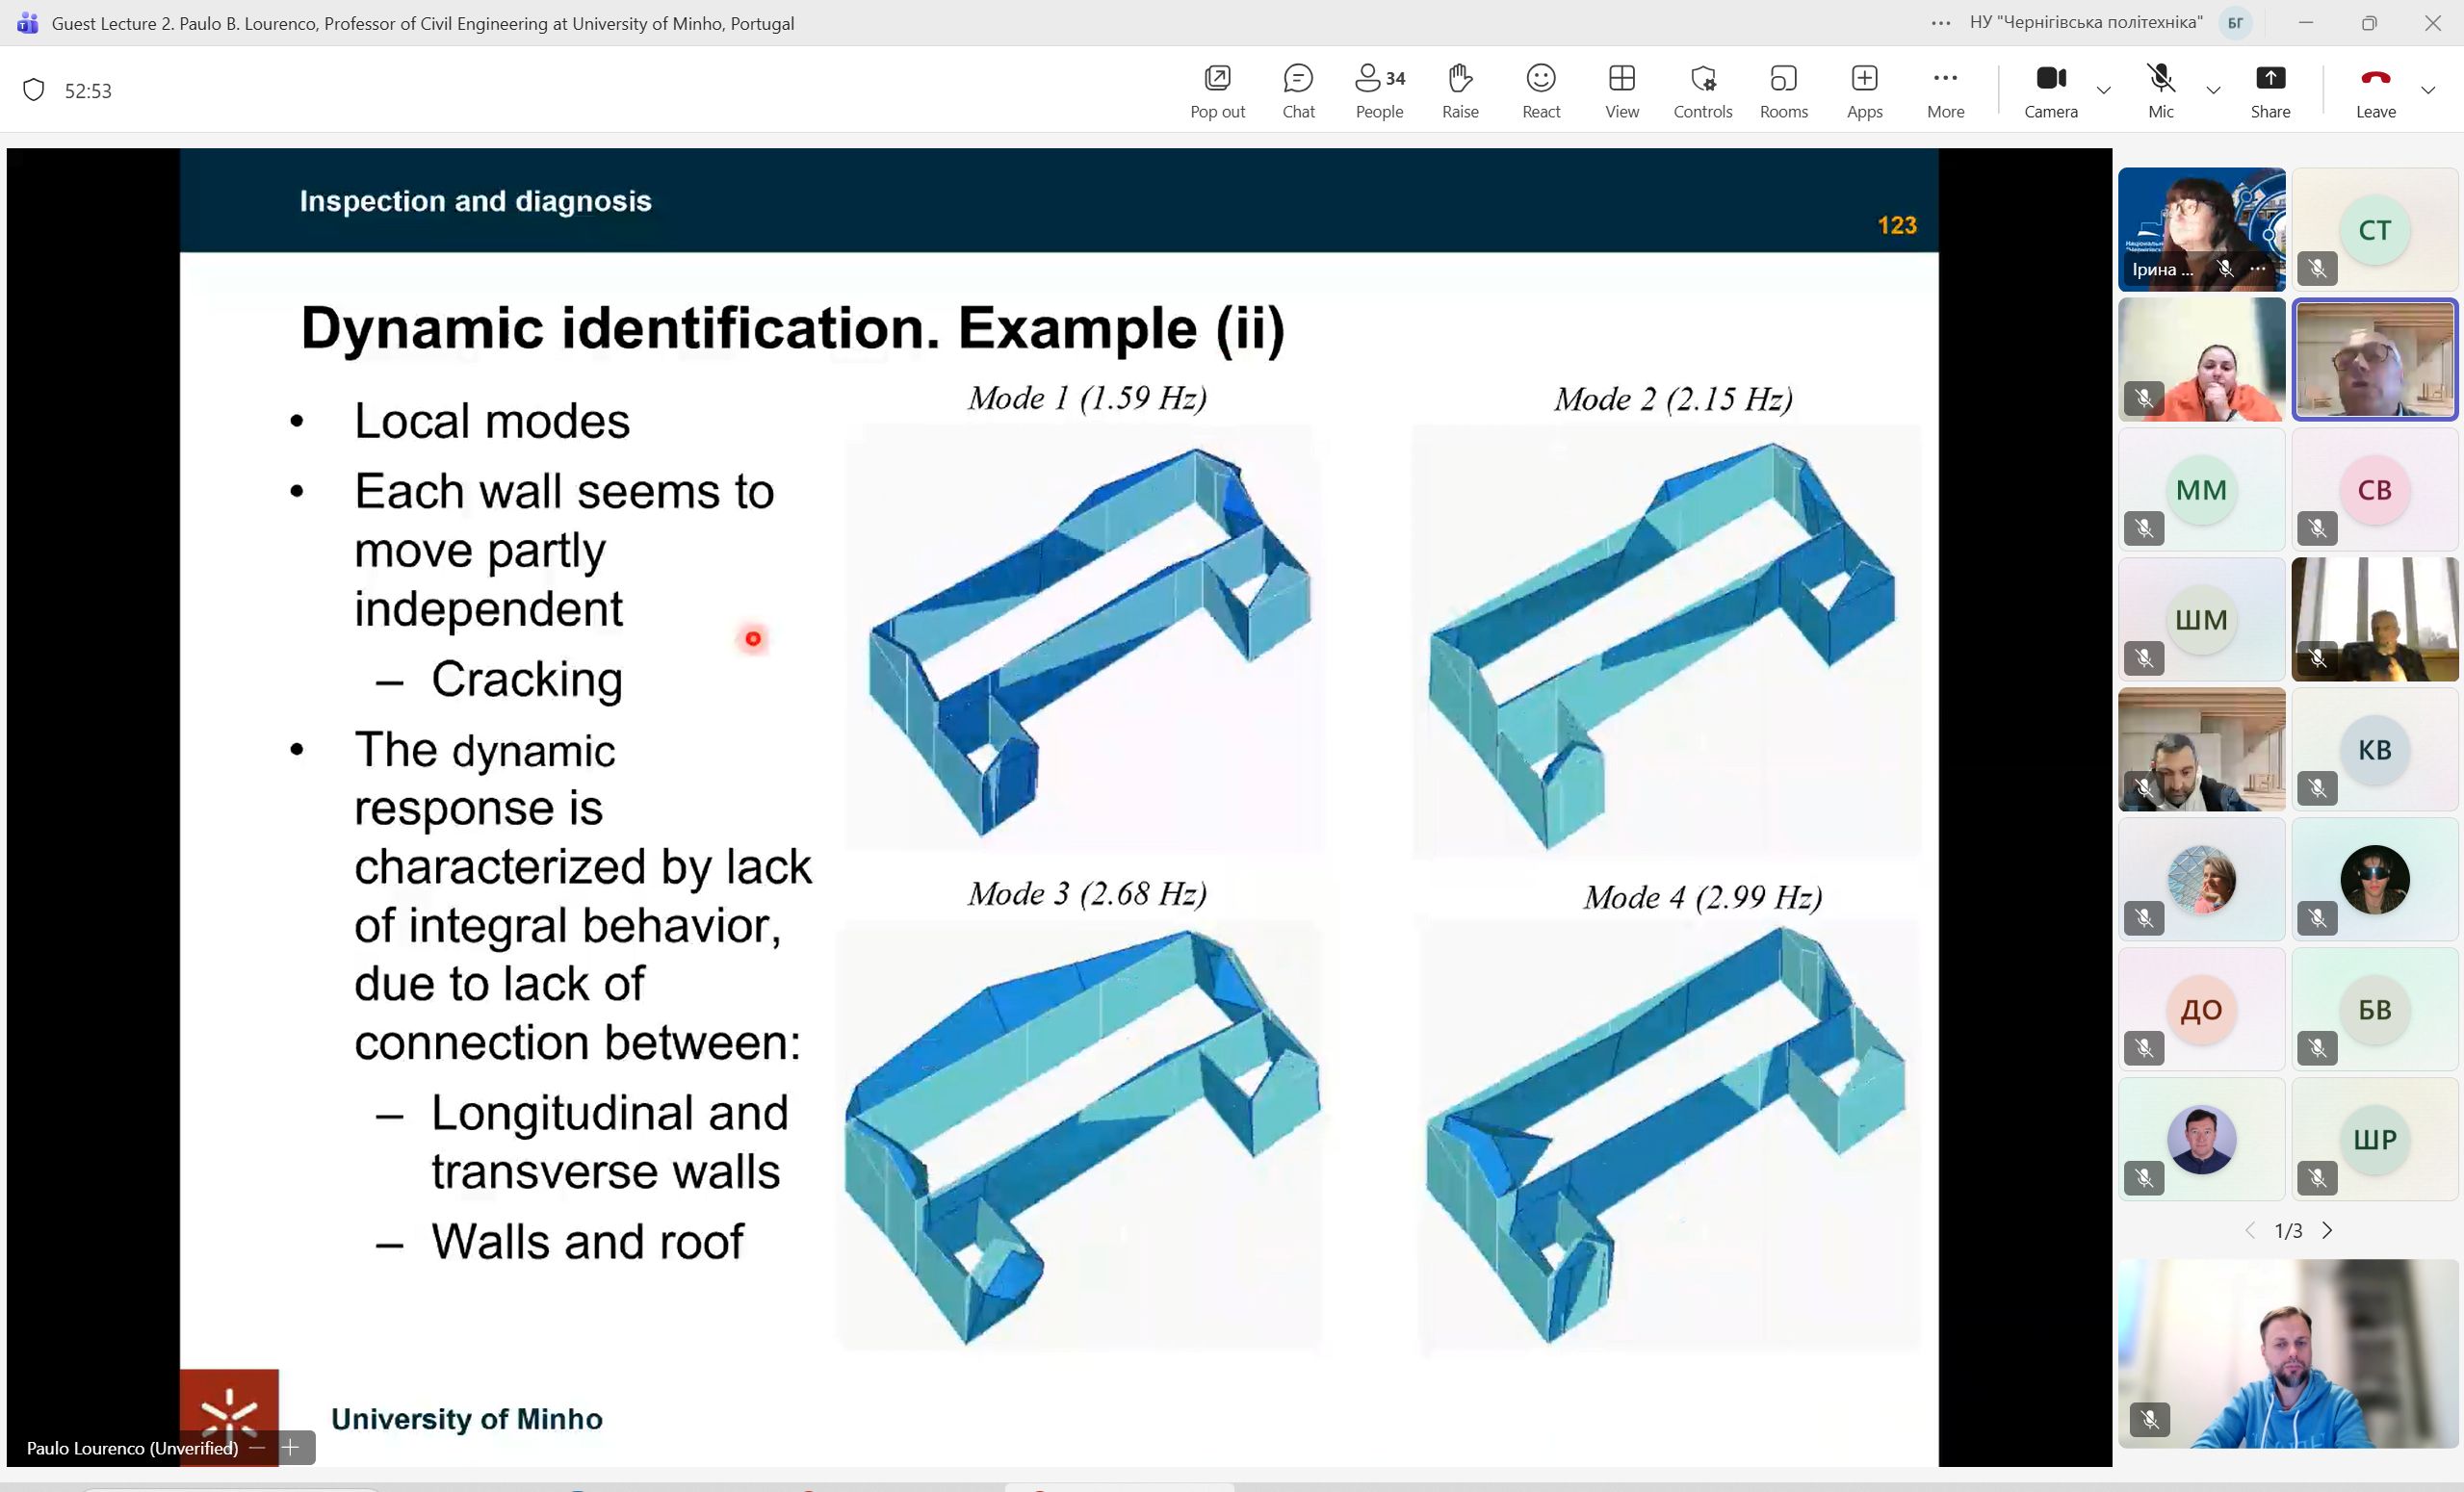The width and height of the screenshot is (2464, 1492).
Task: Raise your hand in meeting
Action: [1460, 89]
